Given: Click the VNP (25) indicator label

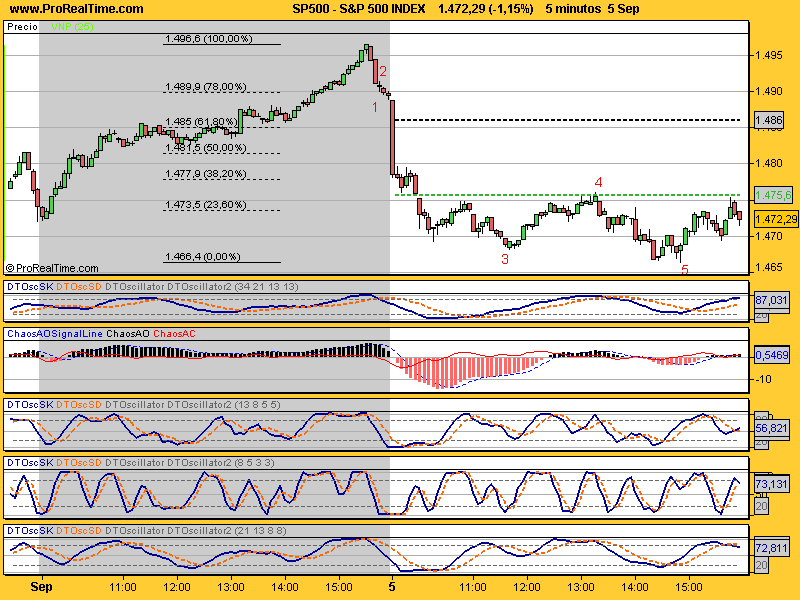Looking at the screenshot, I should 72,27.
